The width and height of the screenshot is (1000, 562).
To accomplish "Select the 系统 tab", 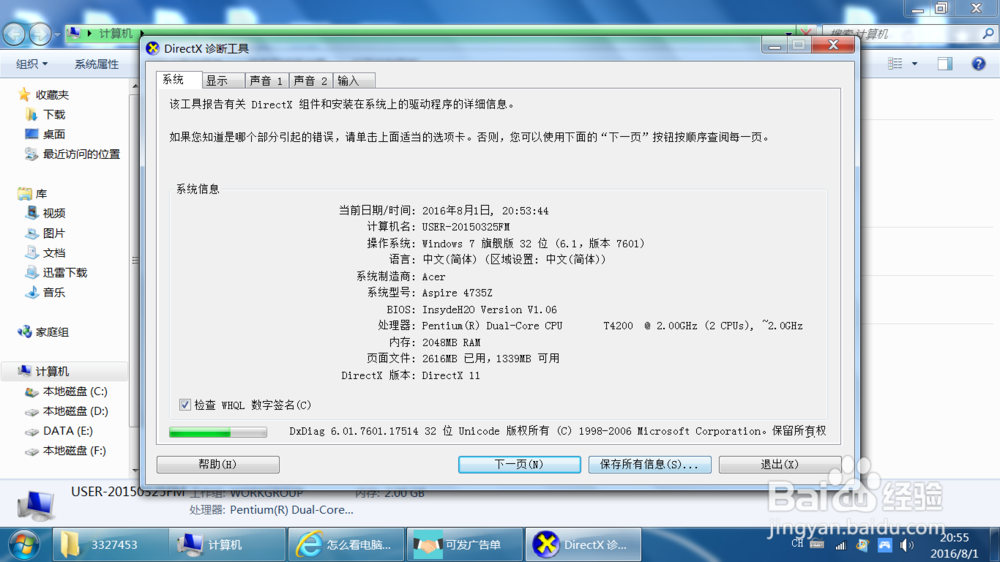I will coord(179,79).
